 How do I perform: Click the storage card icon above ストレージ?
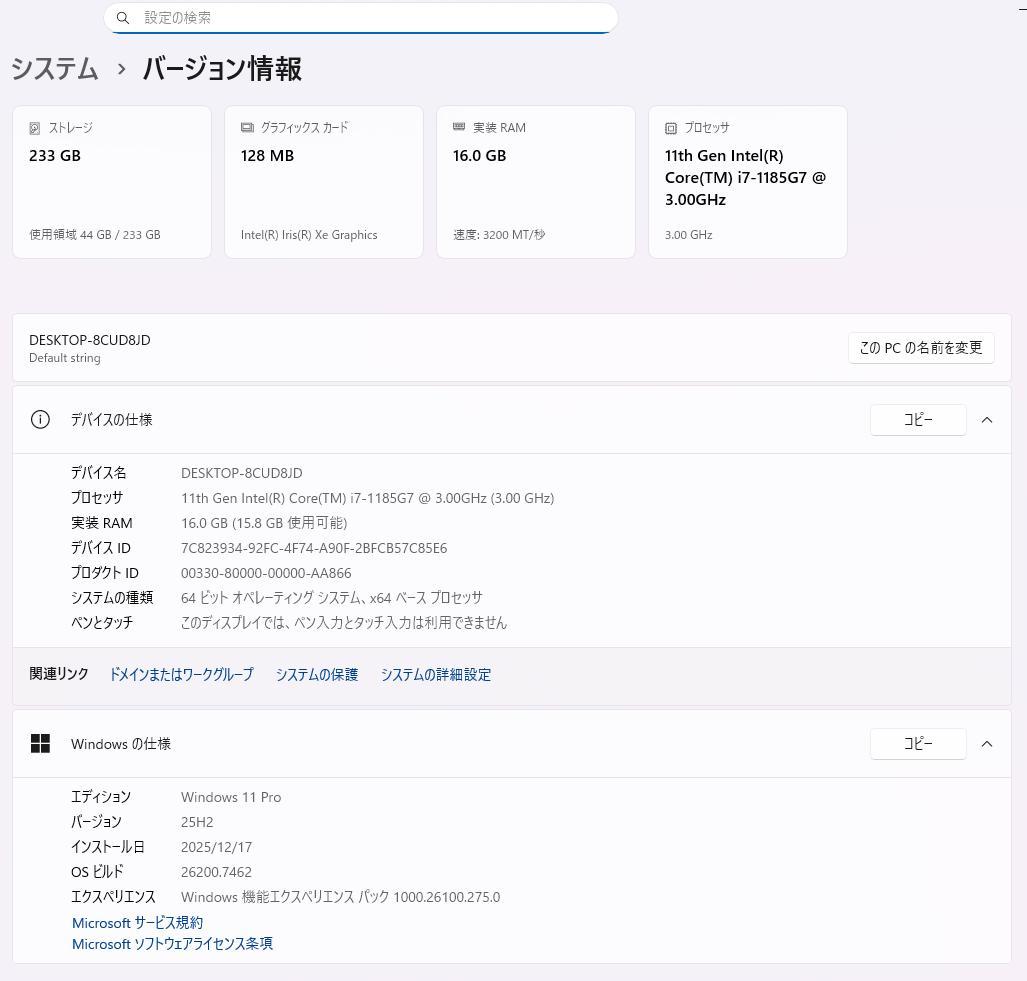click(35, 127)
